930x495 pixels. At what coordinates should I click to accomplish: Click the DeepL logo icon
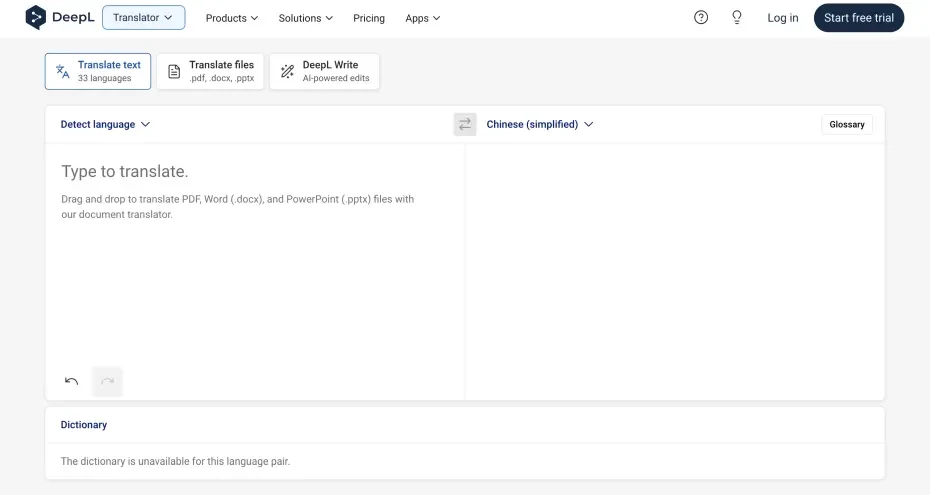click(35, 17)
